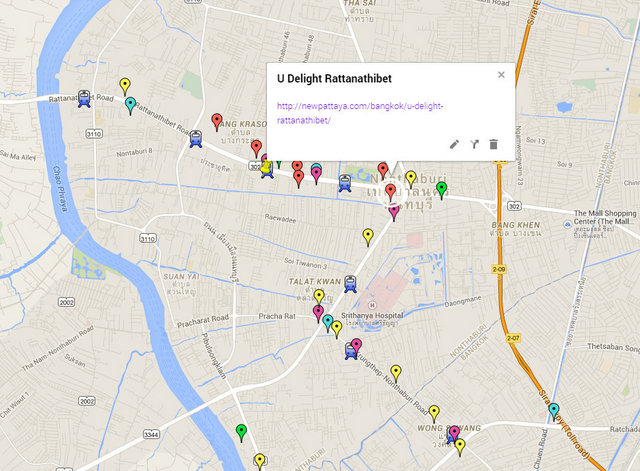The width and height of the screenshot is (640, 471).
Task: Click the 'U Delight Rattanathibet' popup title
Action: pyautogui.click(x=334, y=78)
